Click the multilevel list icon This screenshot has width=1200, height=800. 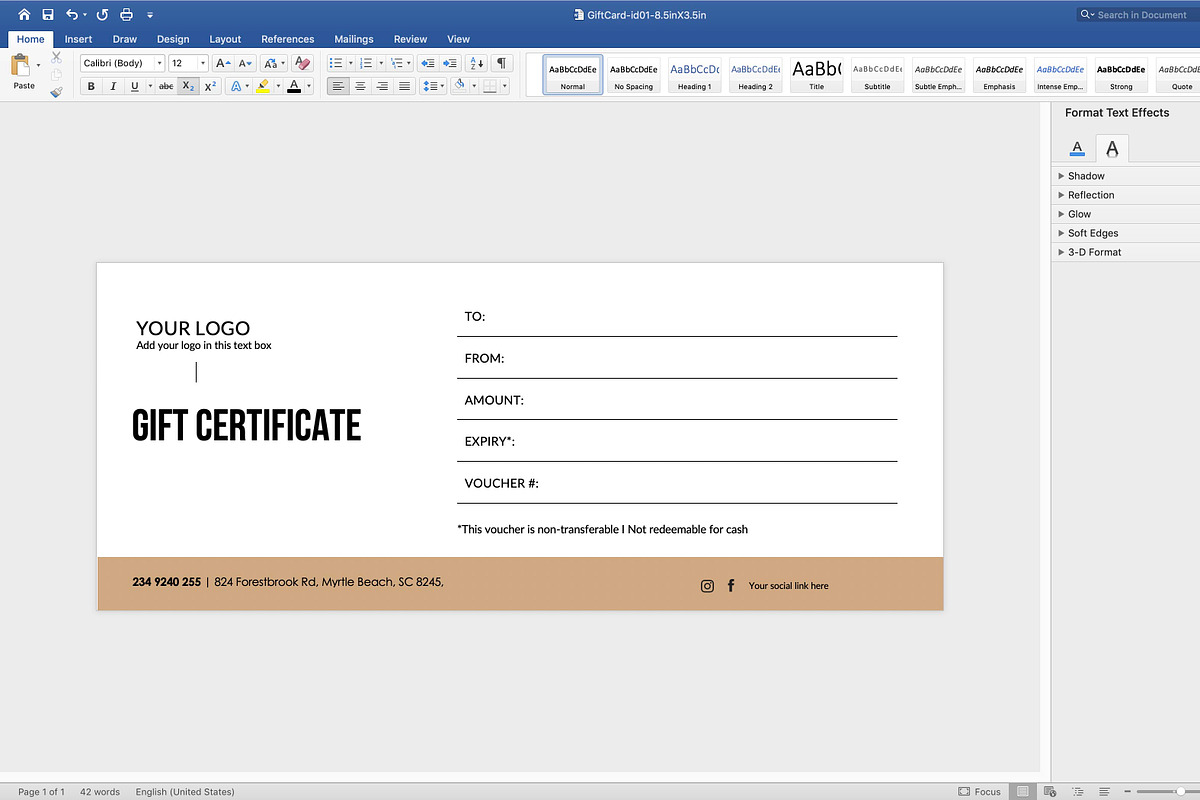(x=396, y=63)
